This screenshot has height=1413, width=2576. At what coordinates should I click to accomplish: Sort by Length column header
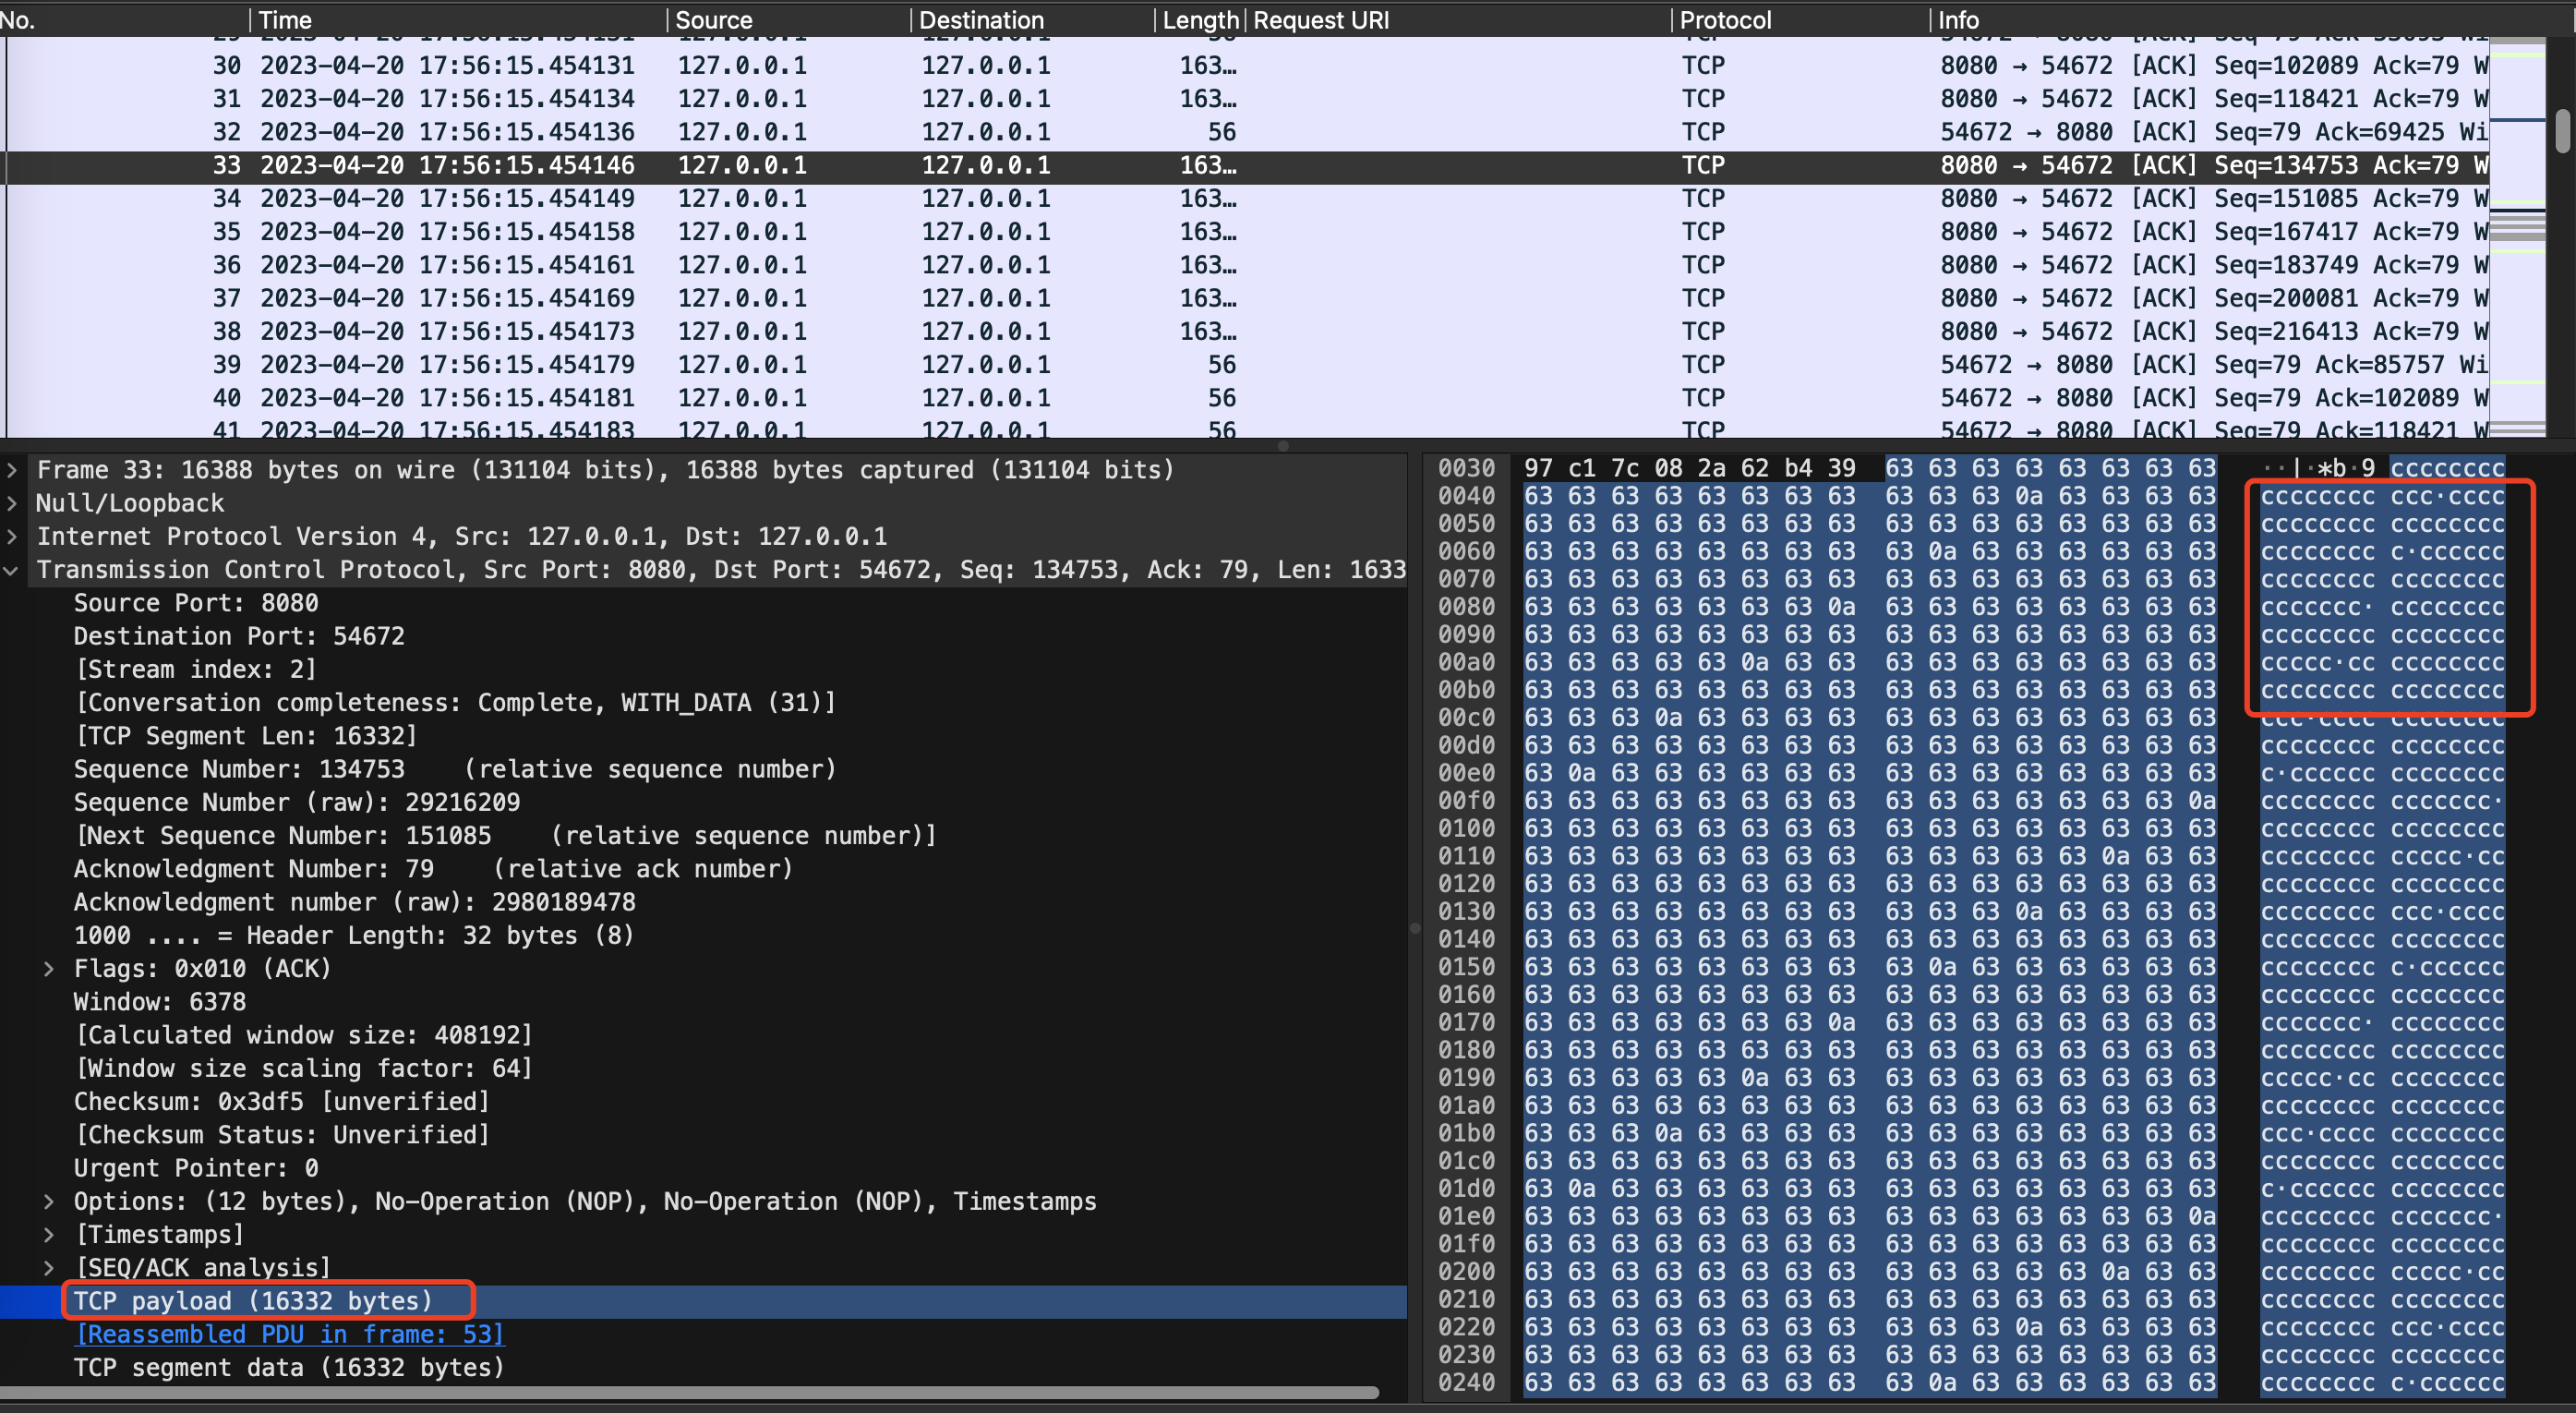point(1200,20)
